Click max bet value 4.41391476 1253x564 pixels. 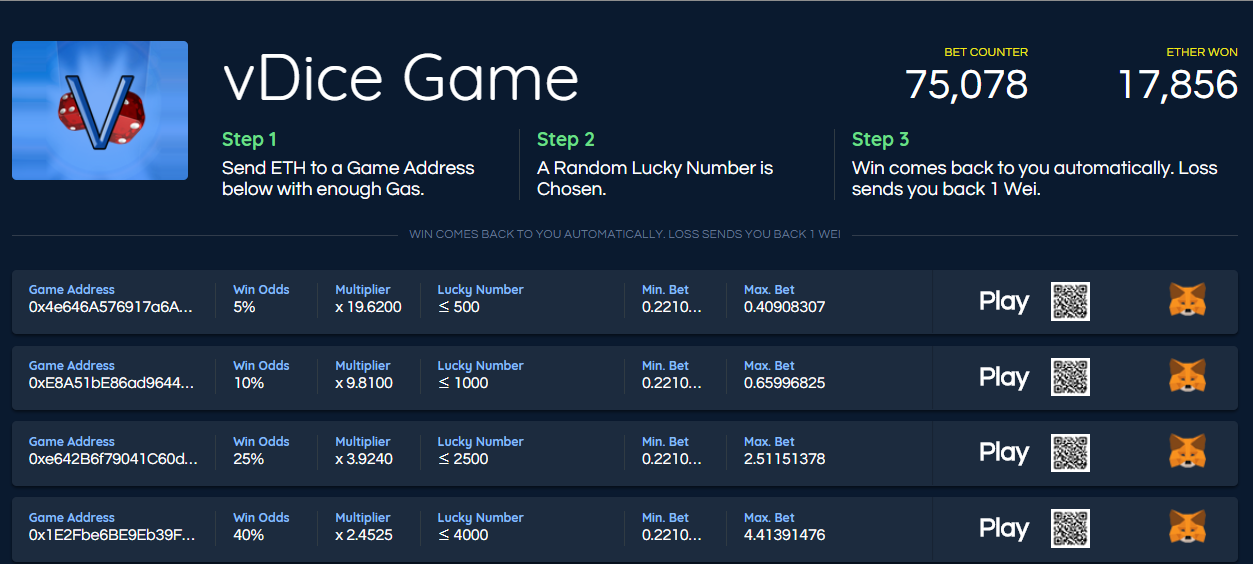(x=785, y=535)
